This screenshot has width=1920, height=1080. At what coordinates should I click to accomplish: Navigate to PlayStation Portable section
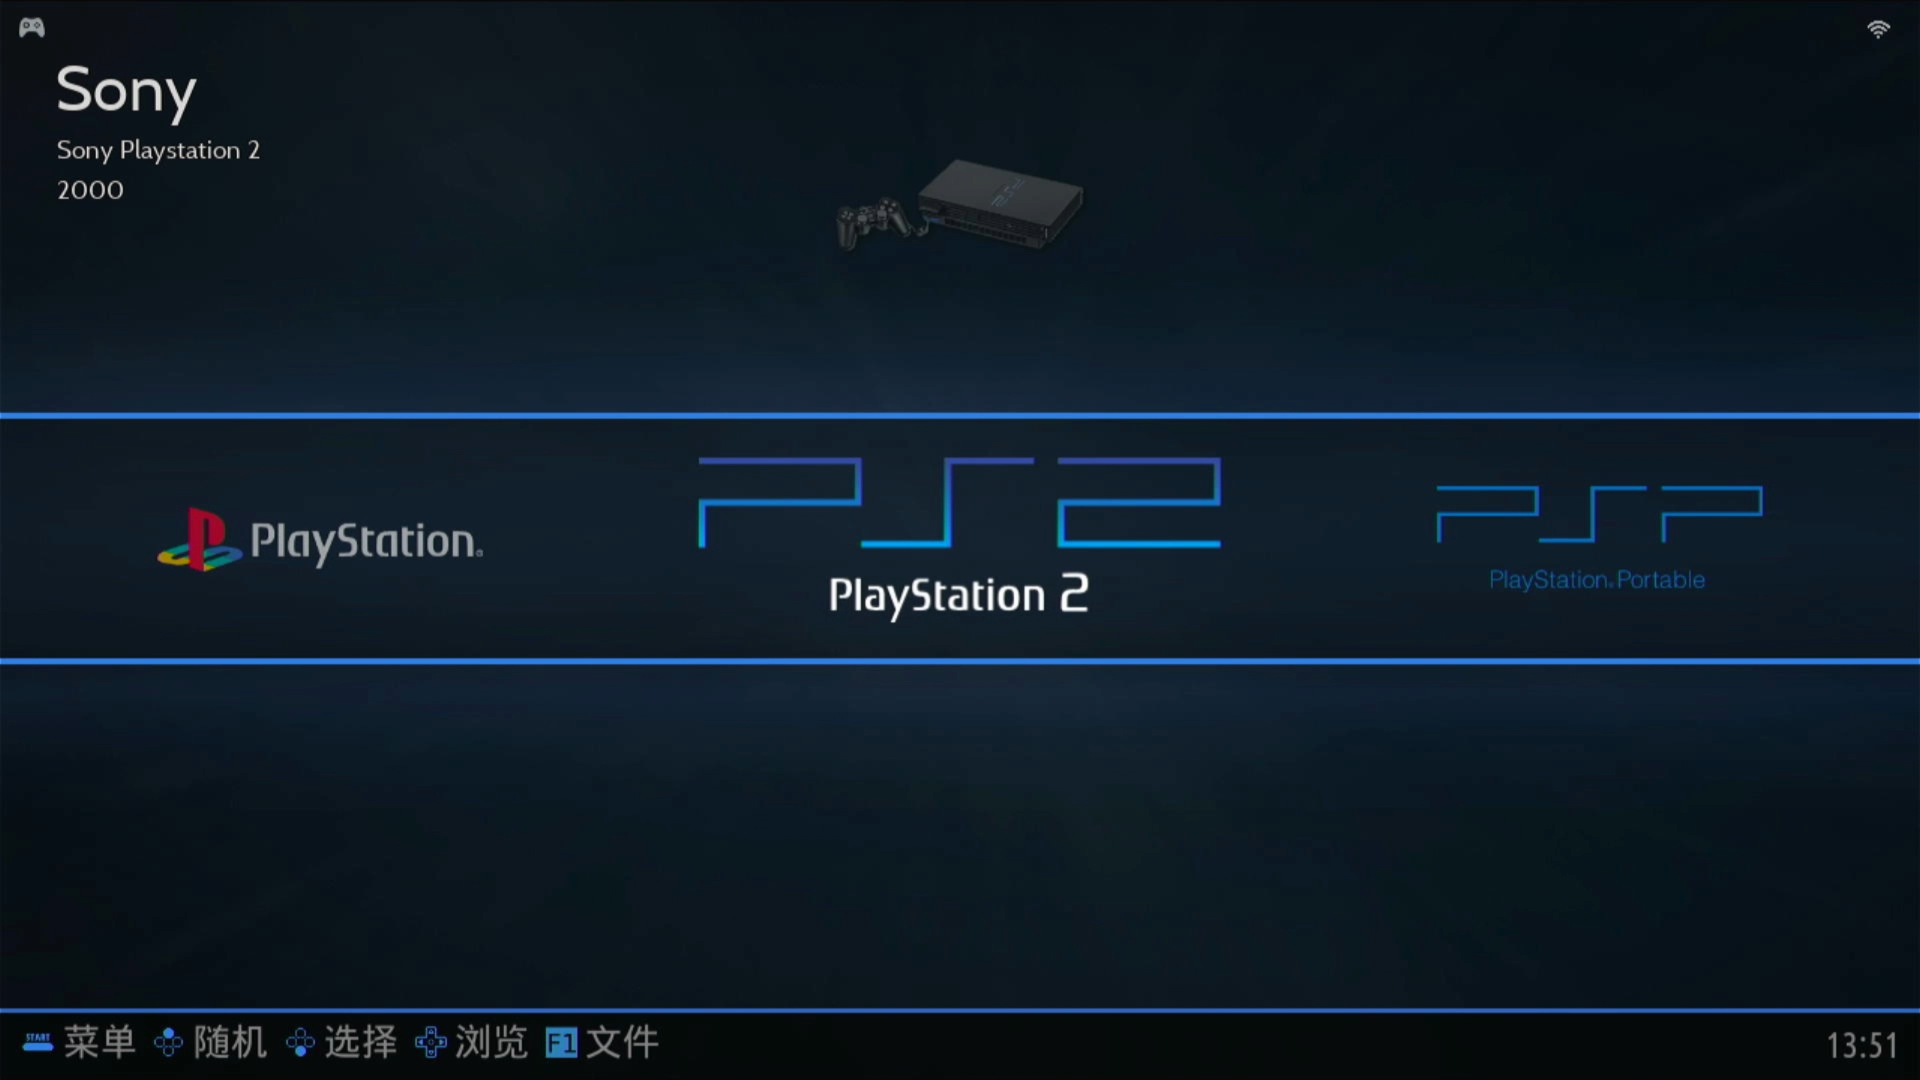click(x=1597, y=534)
